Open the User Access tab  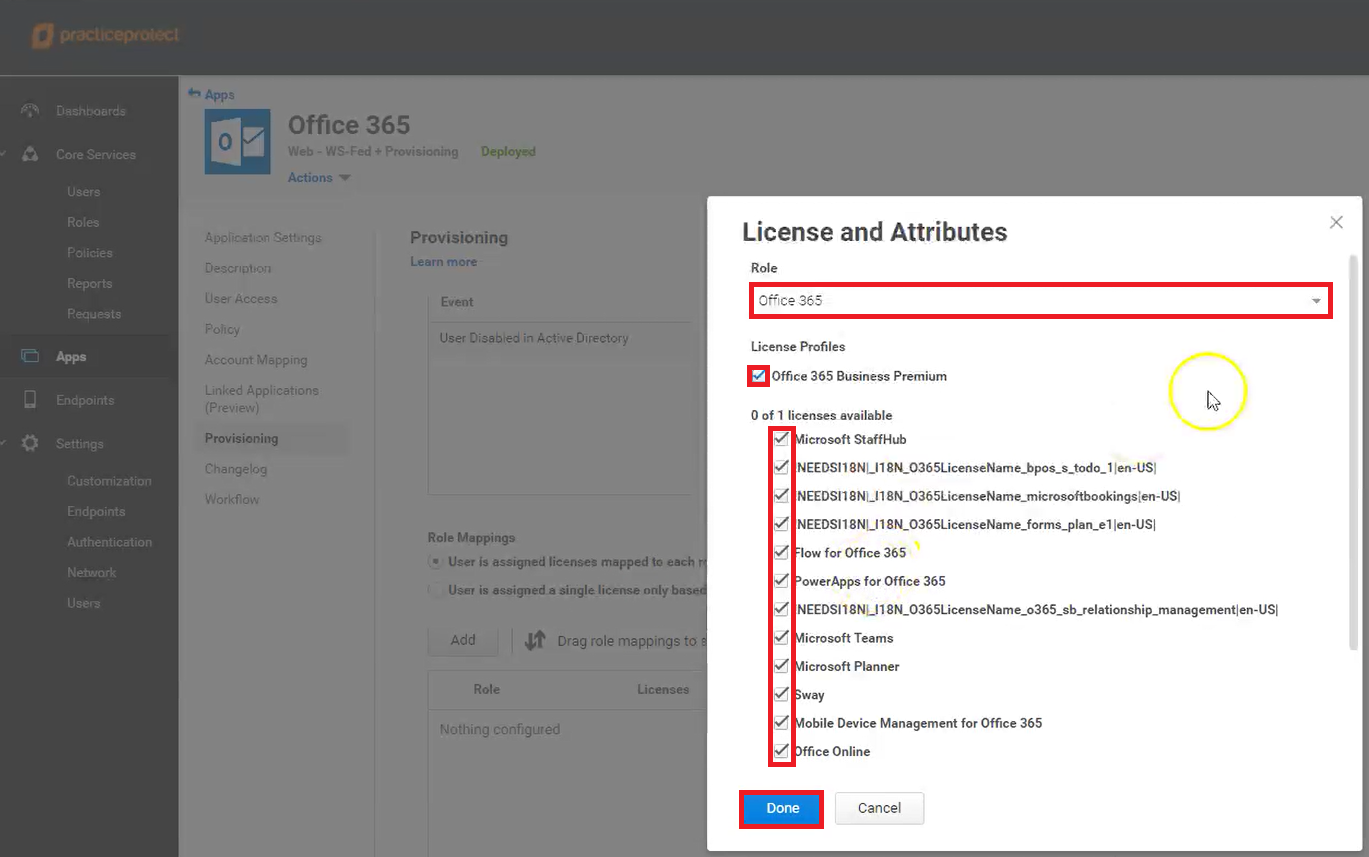(241, 298)
